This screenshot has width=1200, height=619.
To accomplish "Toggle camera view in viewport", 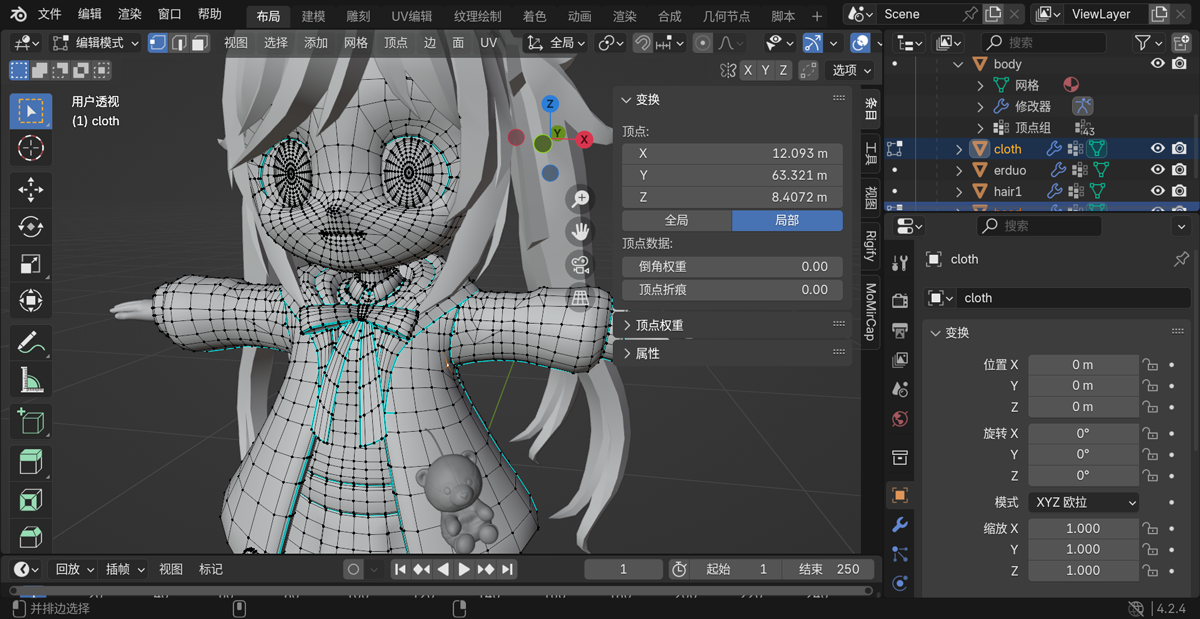I will 580,265.
